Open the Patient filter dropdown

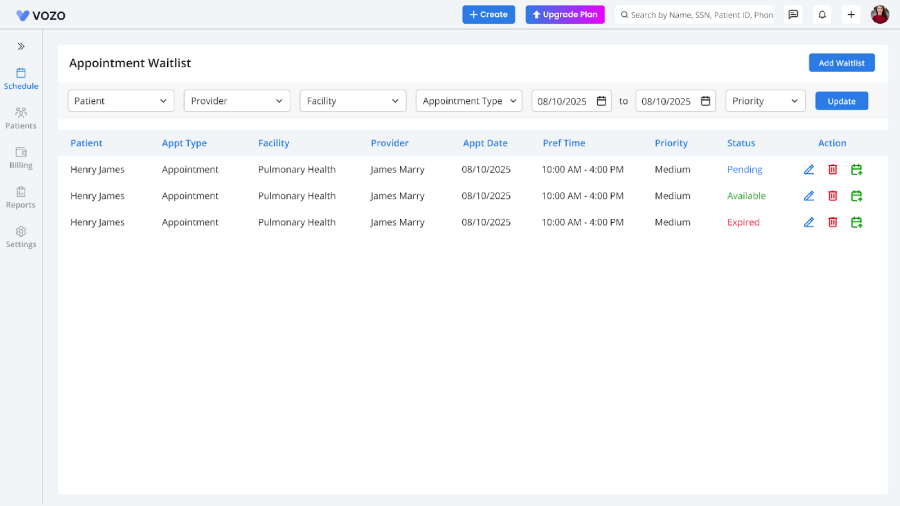click(x=121, y=101)
